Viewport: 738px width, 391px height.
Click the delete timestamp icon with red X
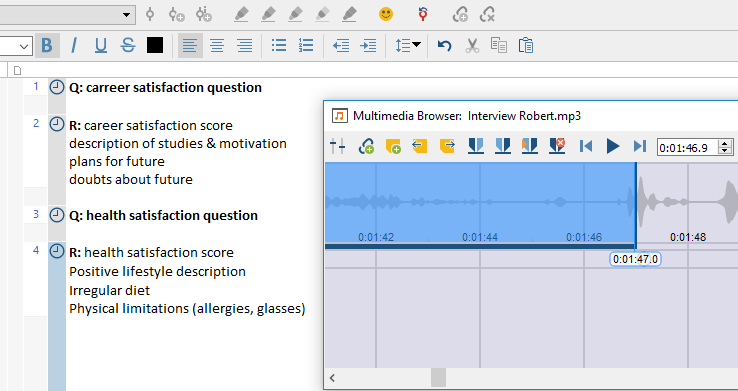557,146
